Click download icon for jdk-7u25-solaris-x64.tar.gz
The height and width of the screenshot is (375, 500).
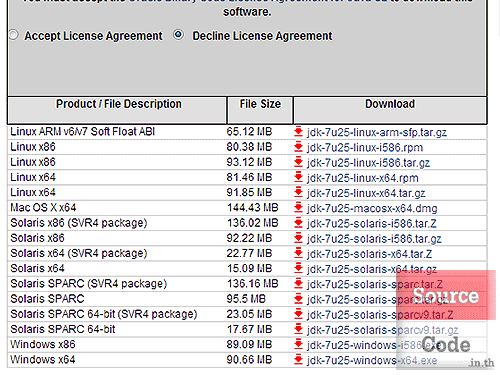click(298, 268)
